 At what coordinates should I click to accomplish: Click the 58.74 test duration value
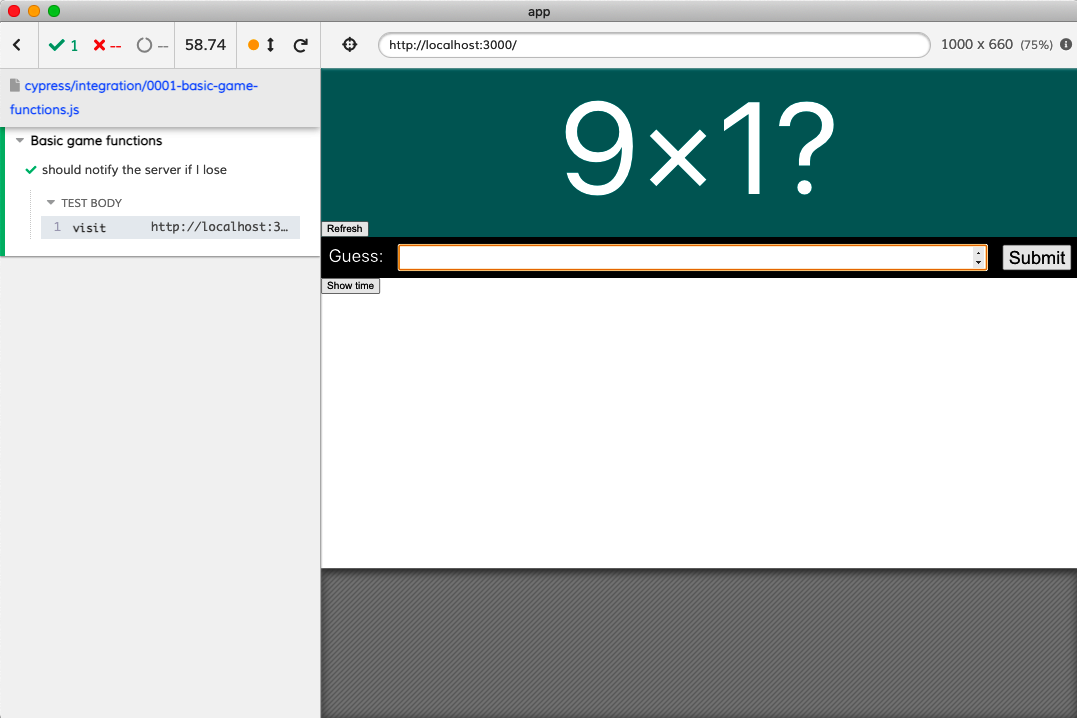(205, 45)
